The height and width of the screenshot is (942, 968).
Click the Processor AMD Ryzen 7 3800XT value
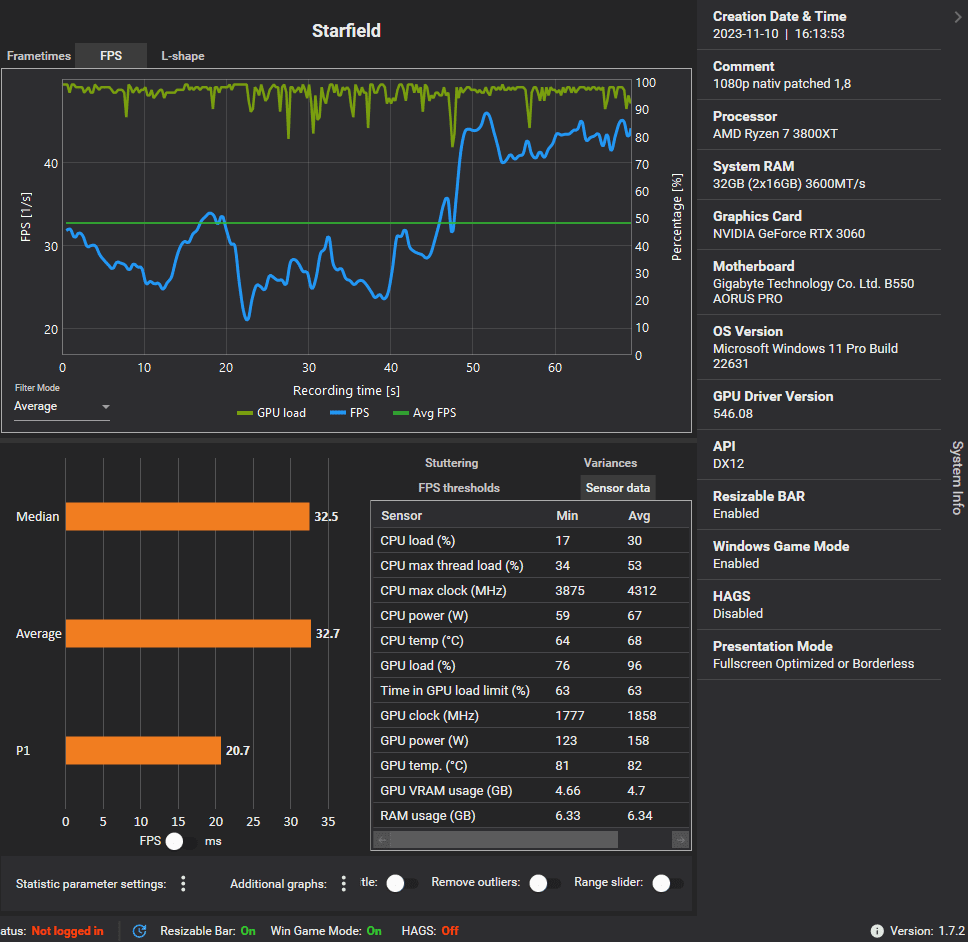click(x=775, y=134)
